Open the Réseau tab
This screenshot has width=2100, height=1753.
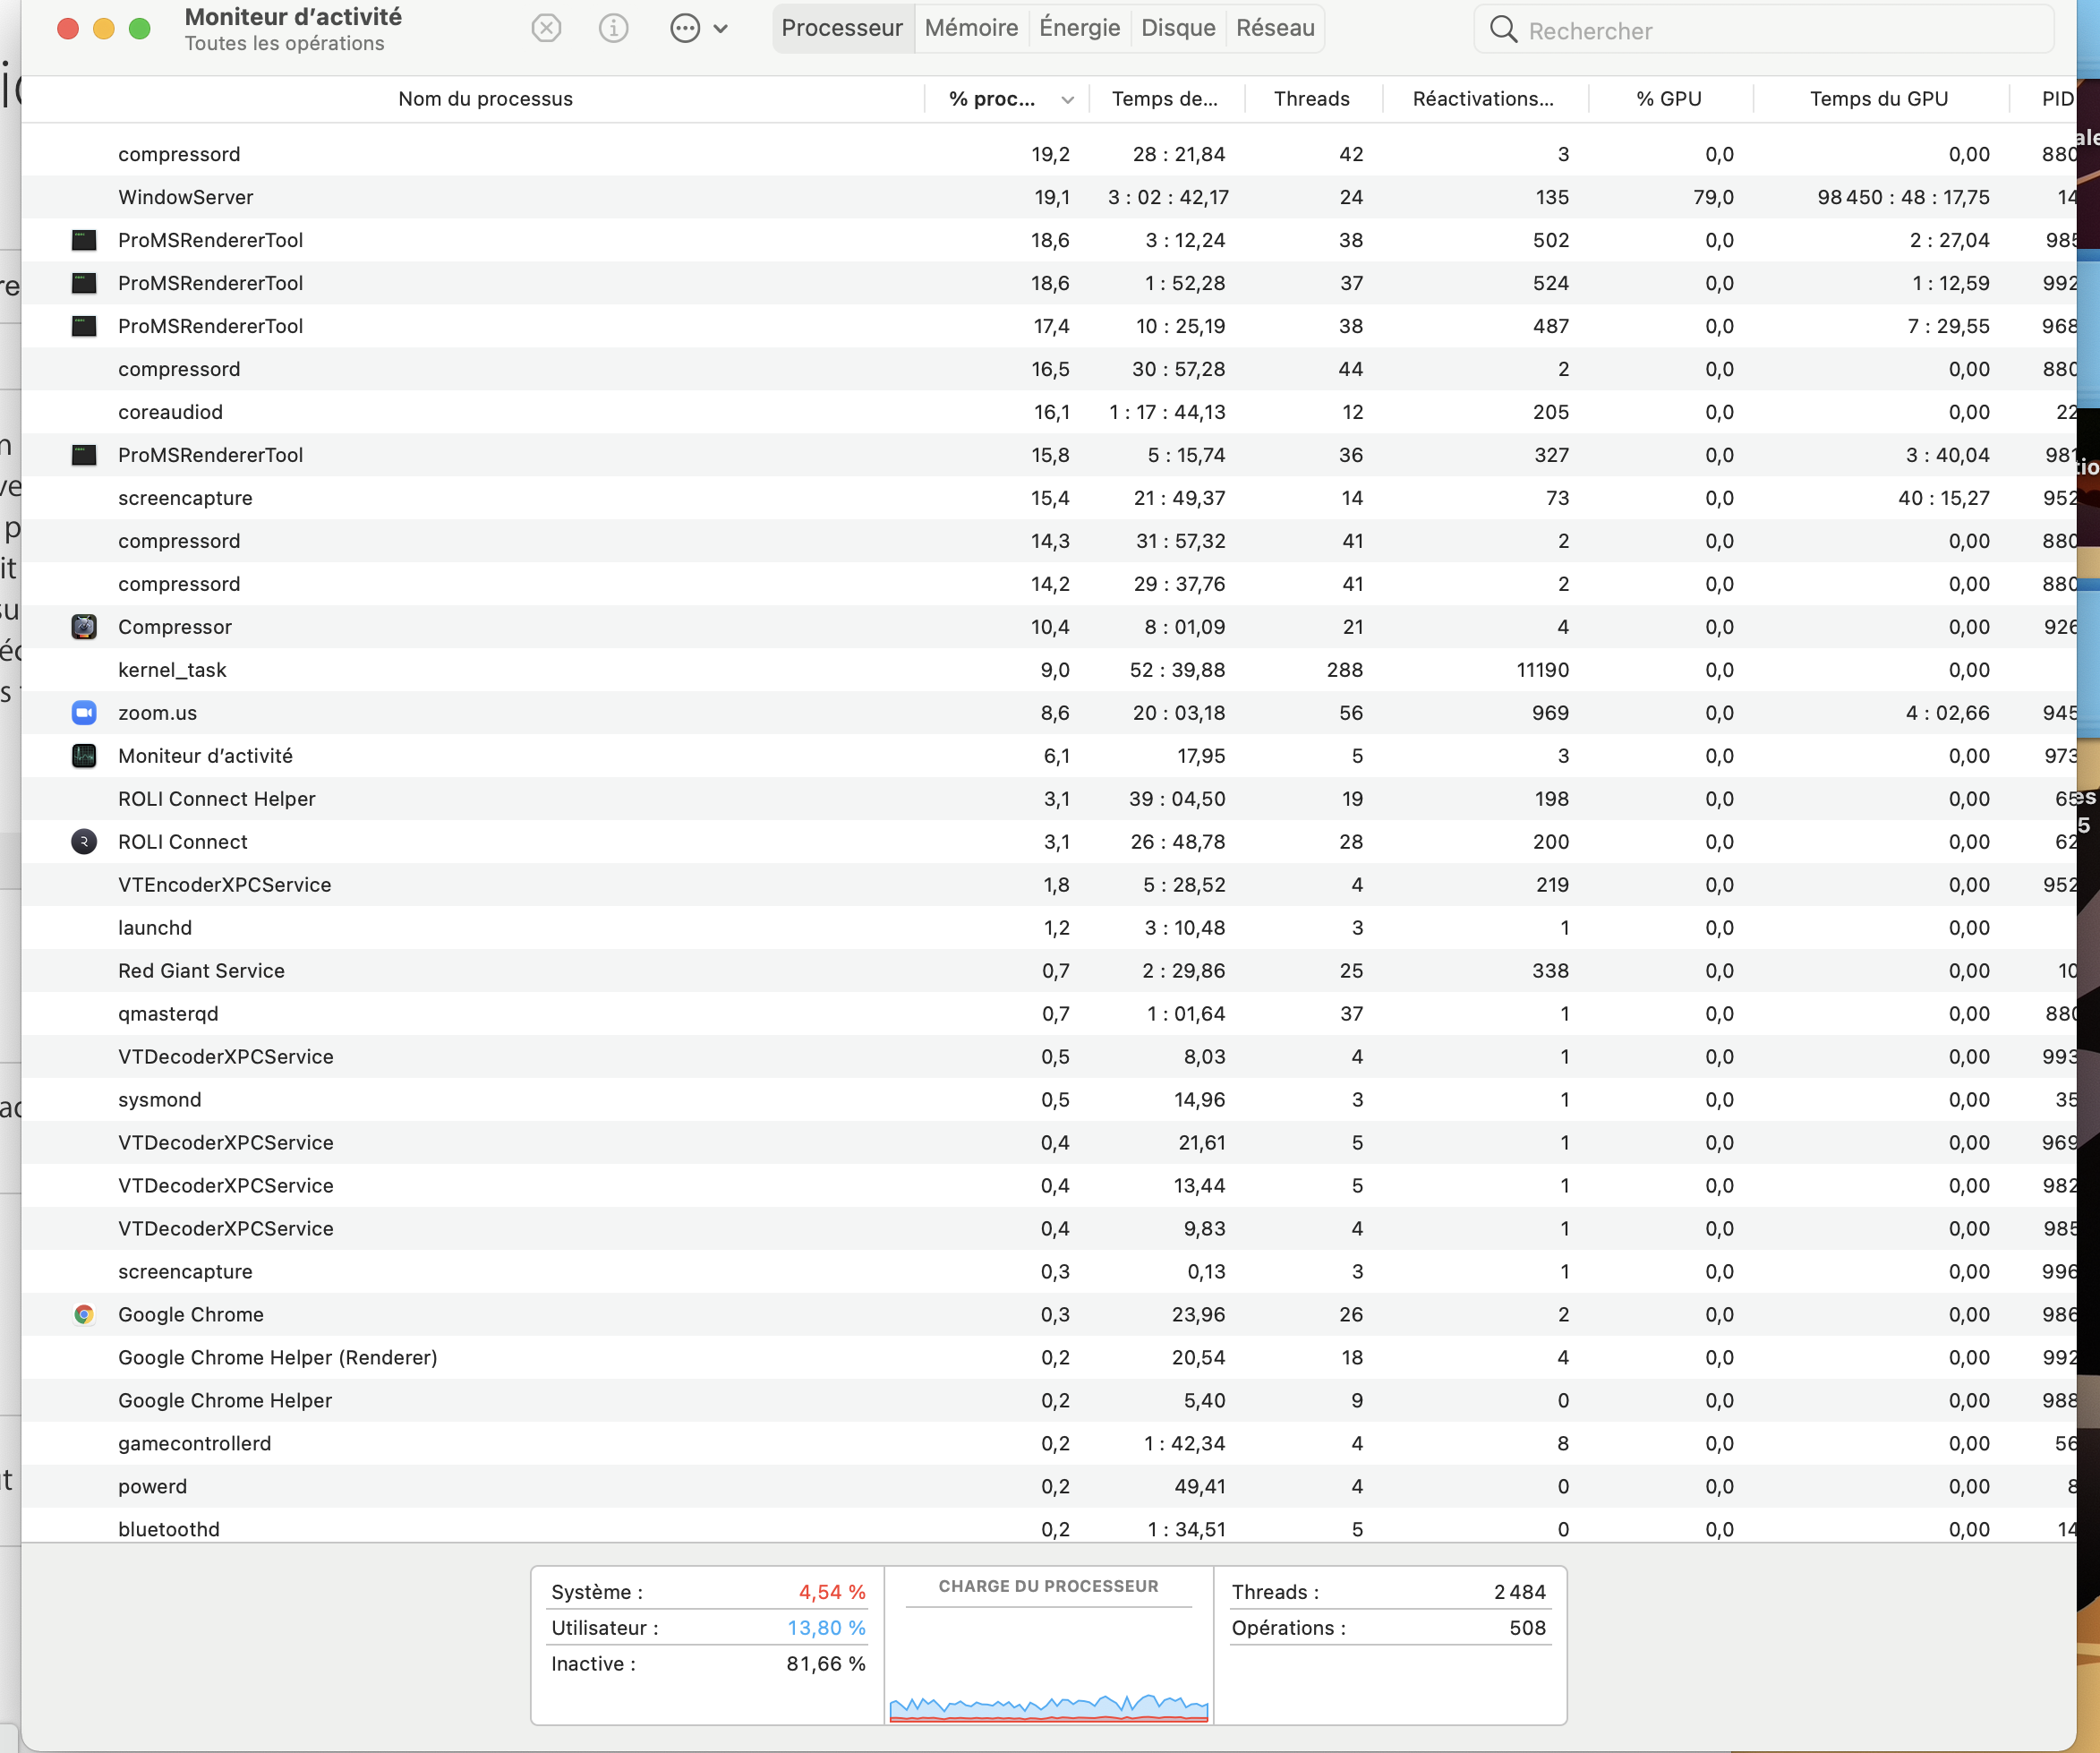1274,28
